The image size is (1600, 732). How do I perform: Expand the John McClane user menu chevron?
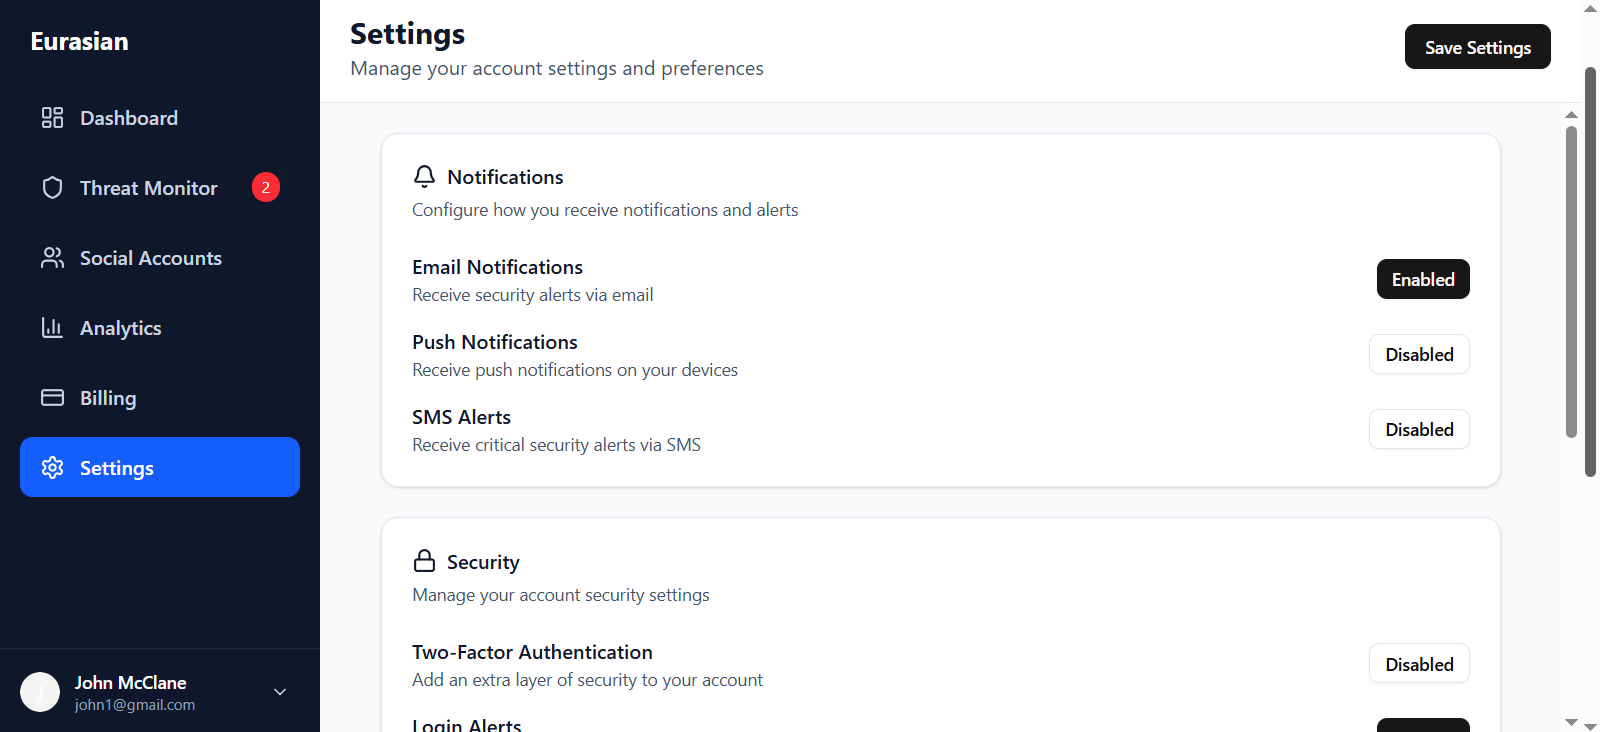[280, 692]
